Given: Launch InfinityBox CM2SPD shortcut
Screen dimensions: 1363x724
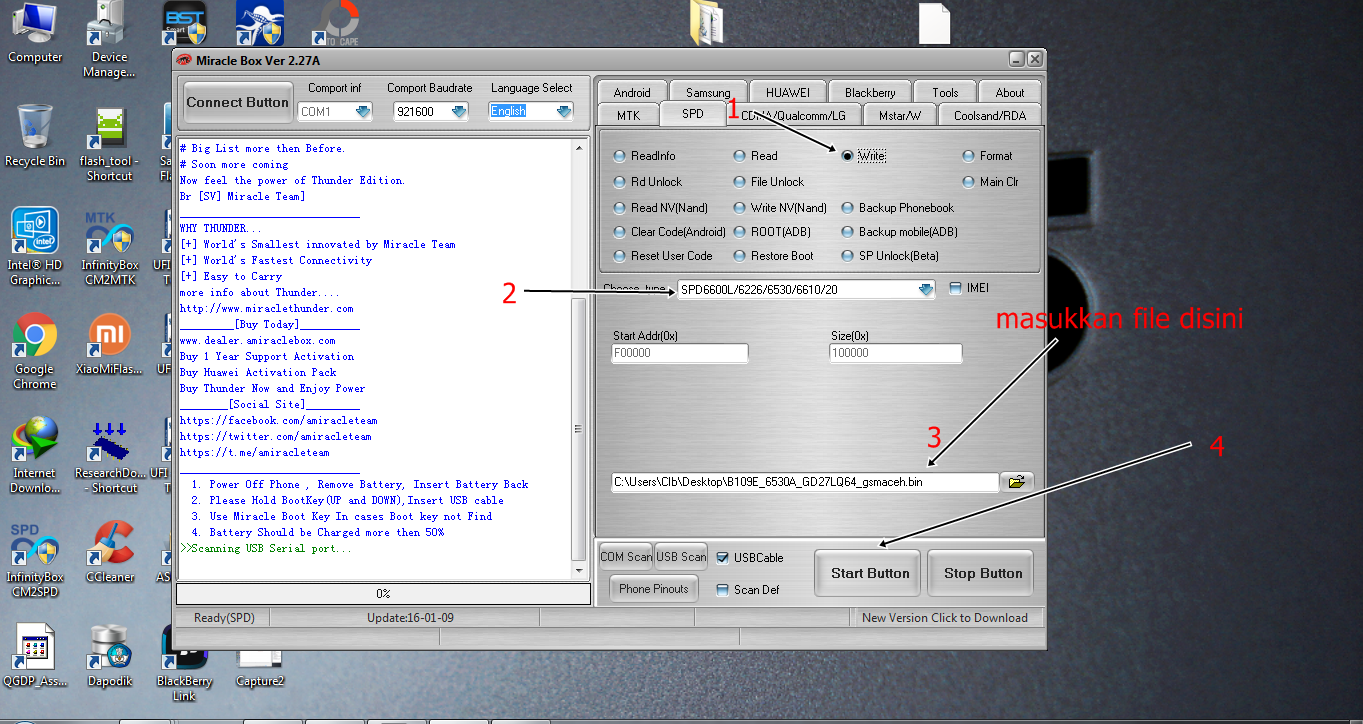Looking at the screenshot, I should tap(35, 559).
